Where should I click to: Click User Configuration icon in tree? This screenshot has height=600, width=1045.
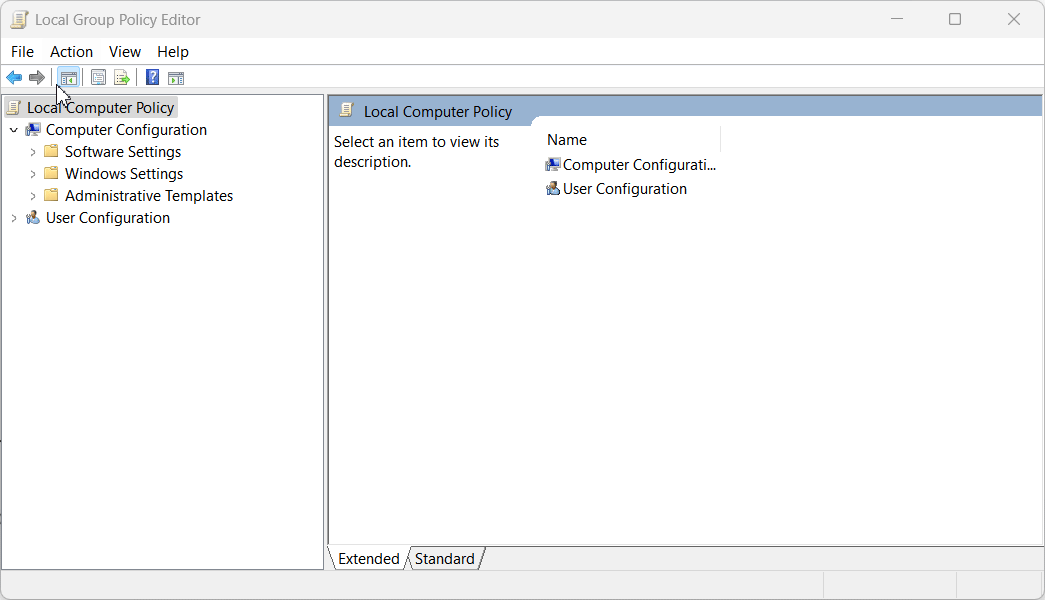coord(33,217)
